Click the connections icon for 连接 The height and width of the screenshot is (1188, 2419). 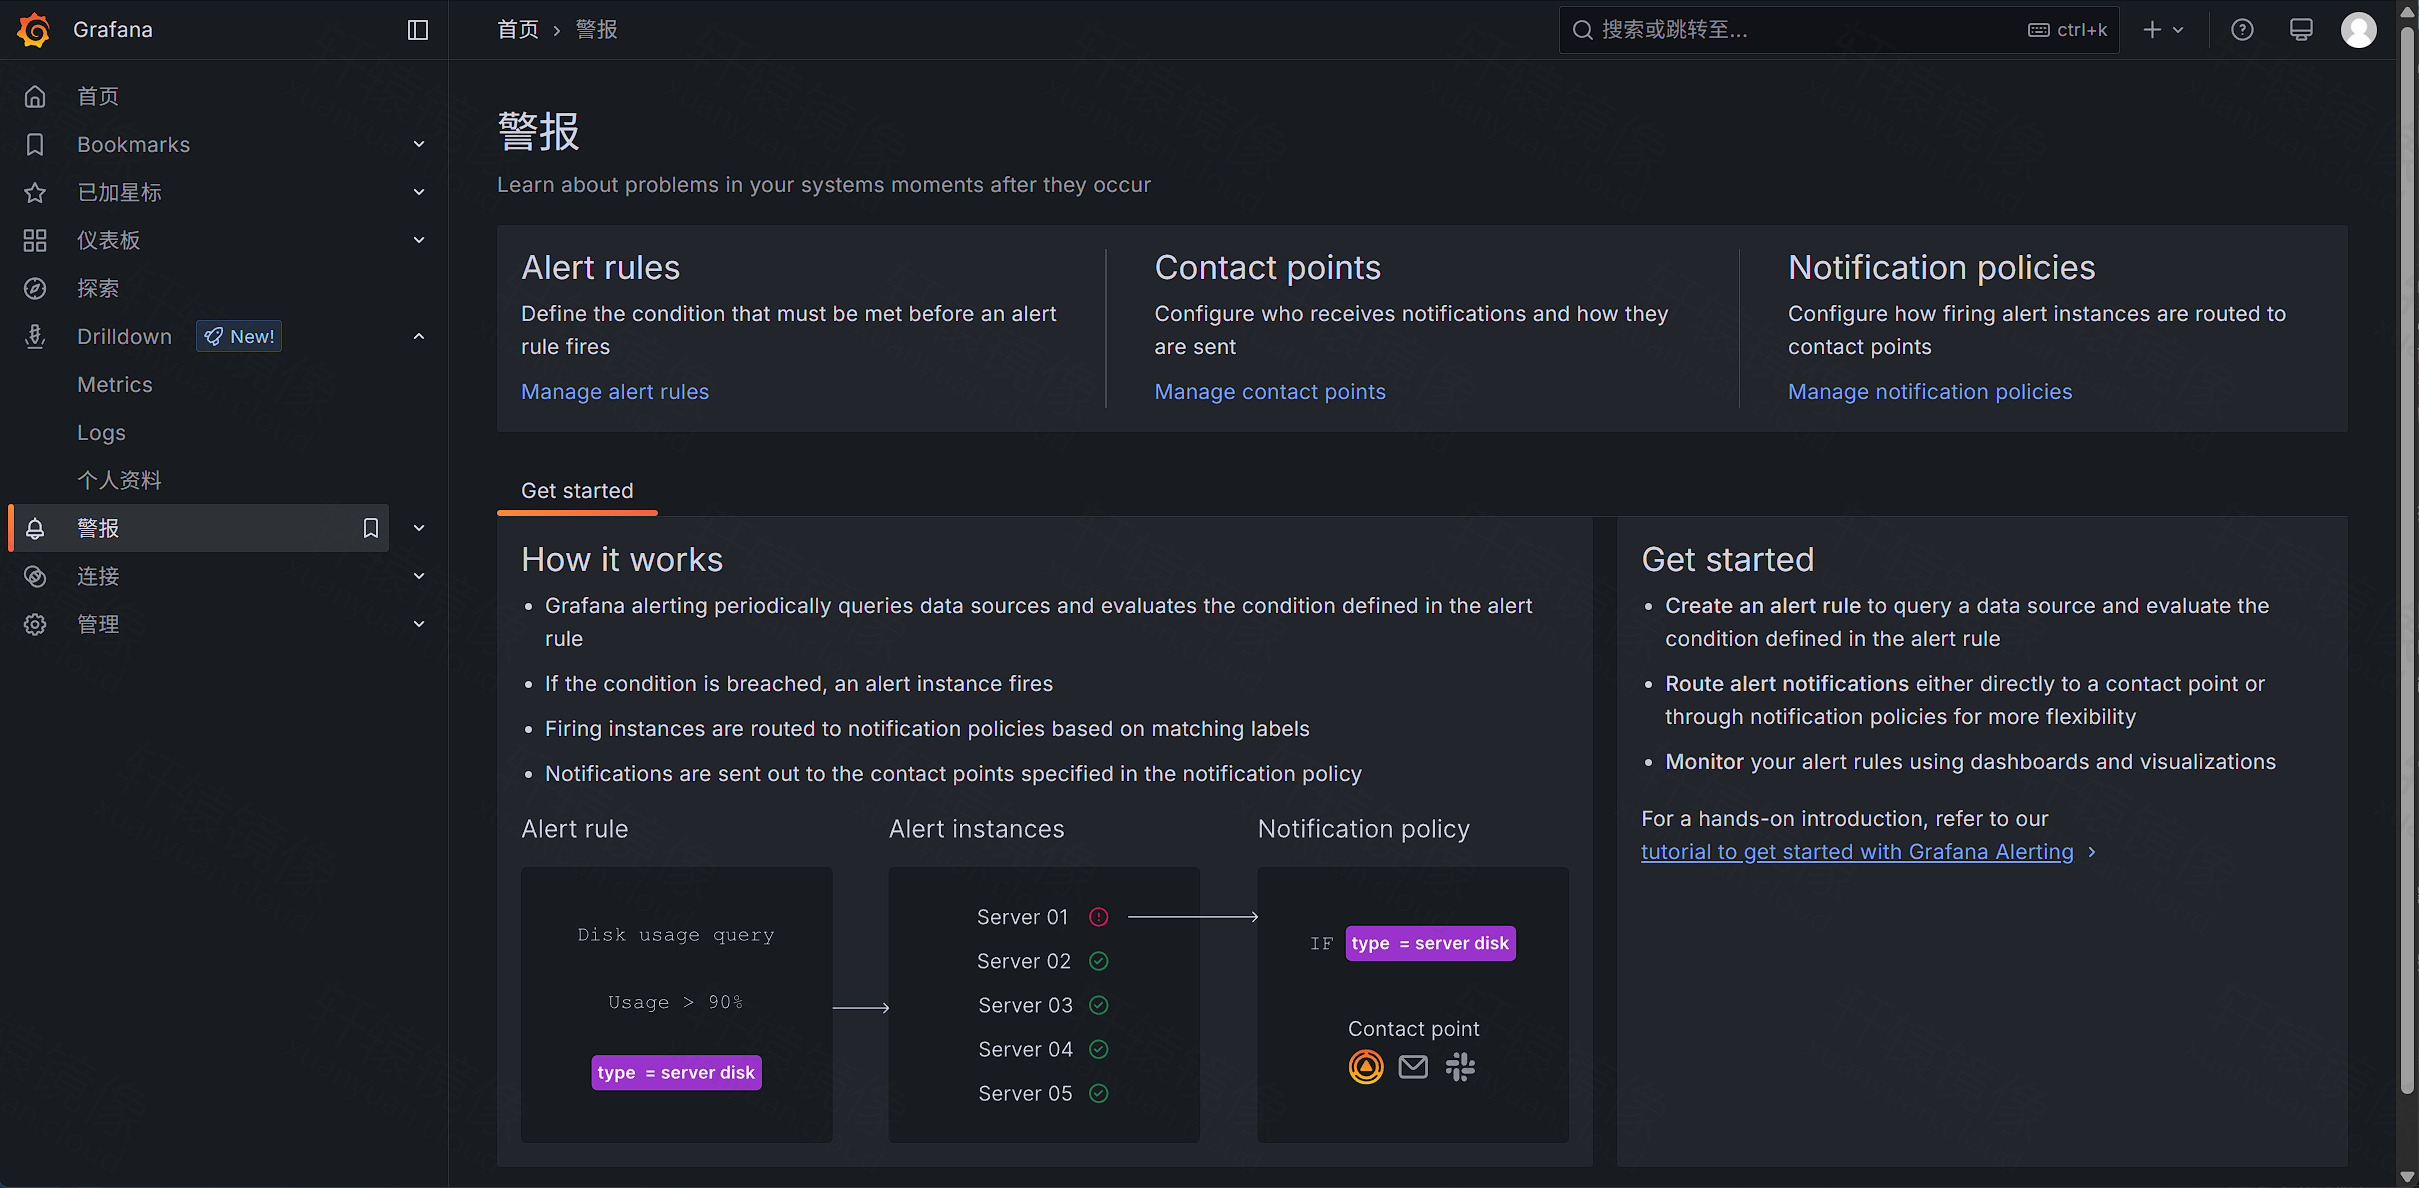coord(35,576)
